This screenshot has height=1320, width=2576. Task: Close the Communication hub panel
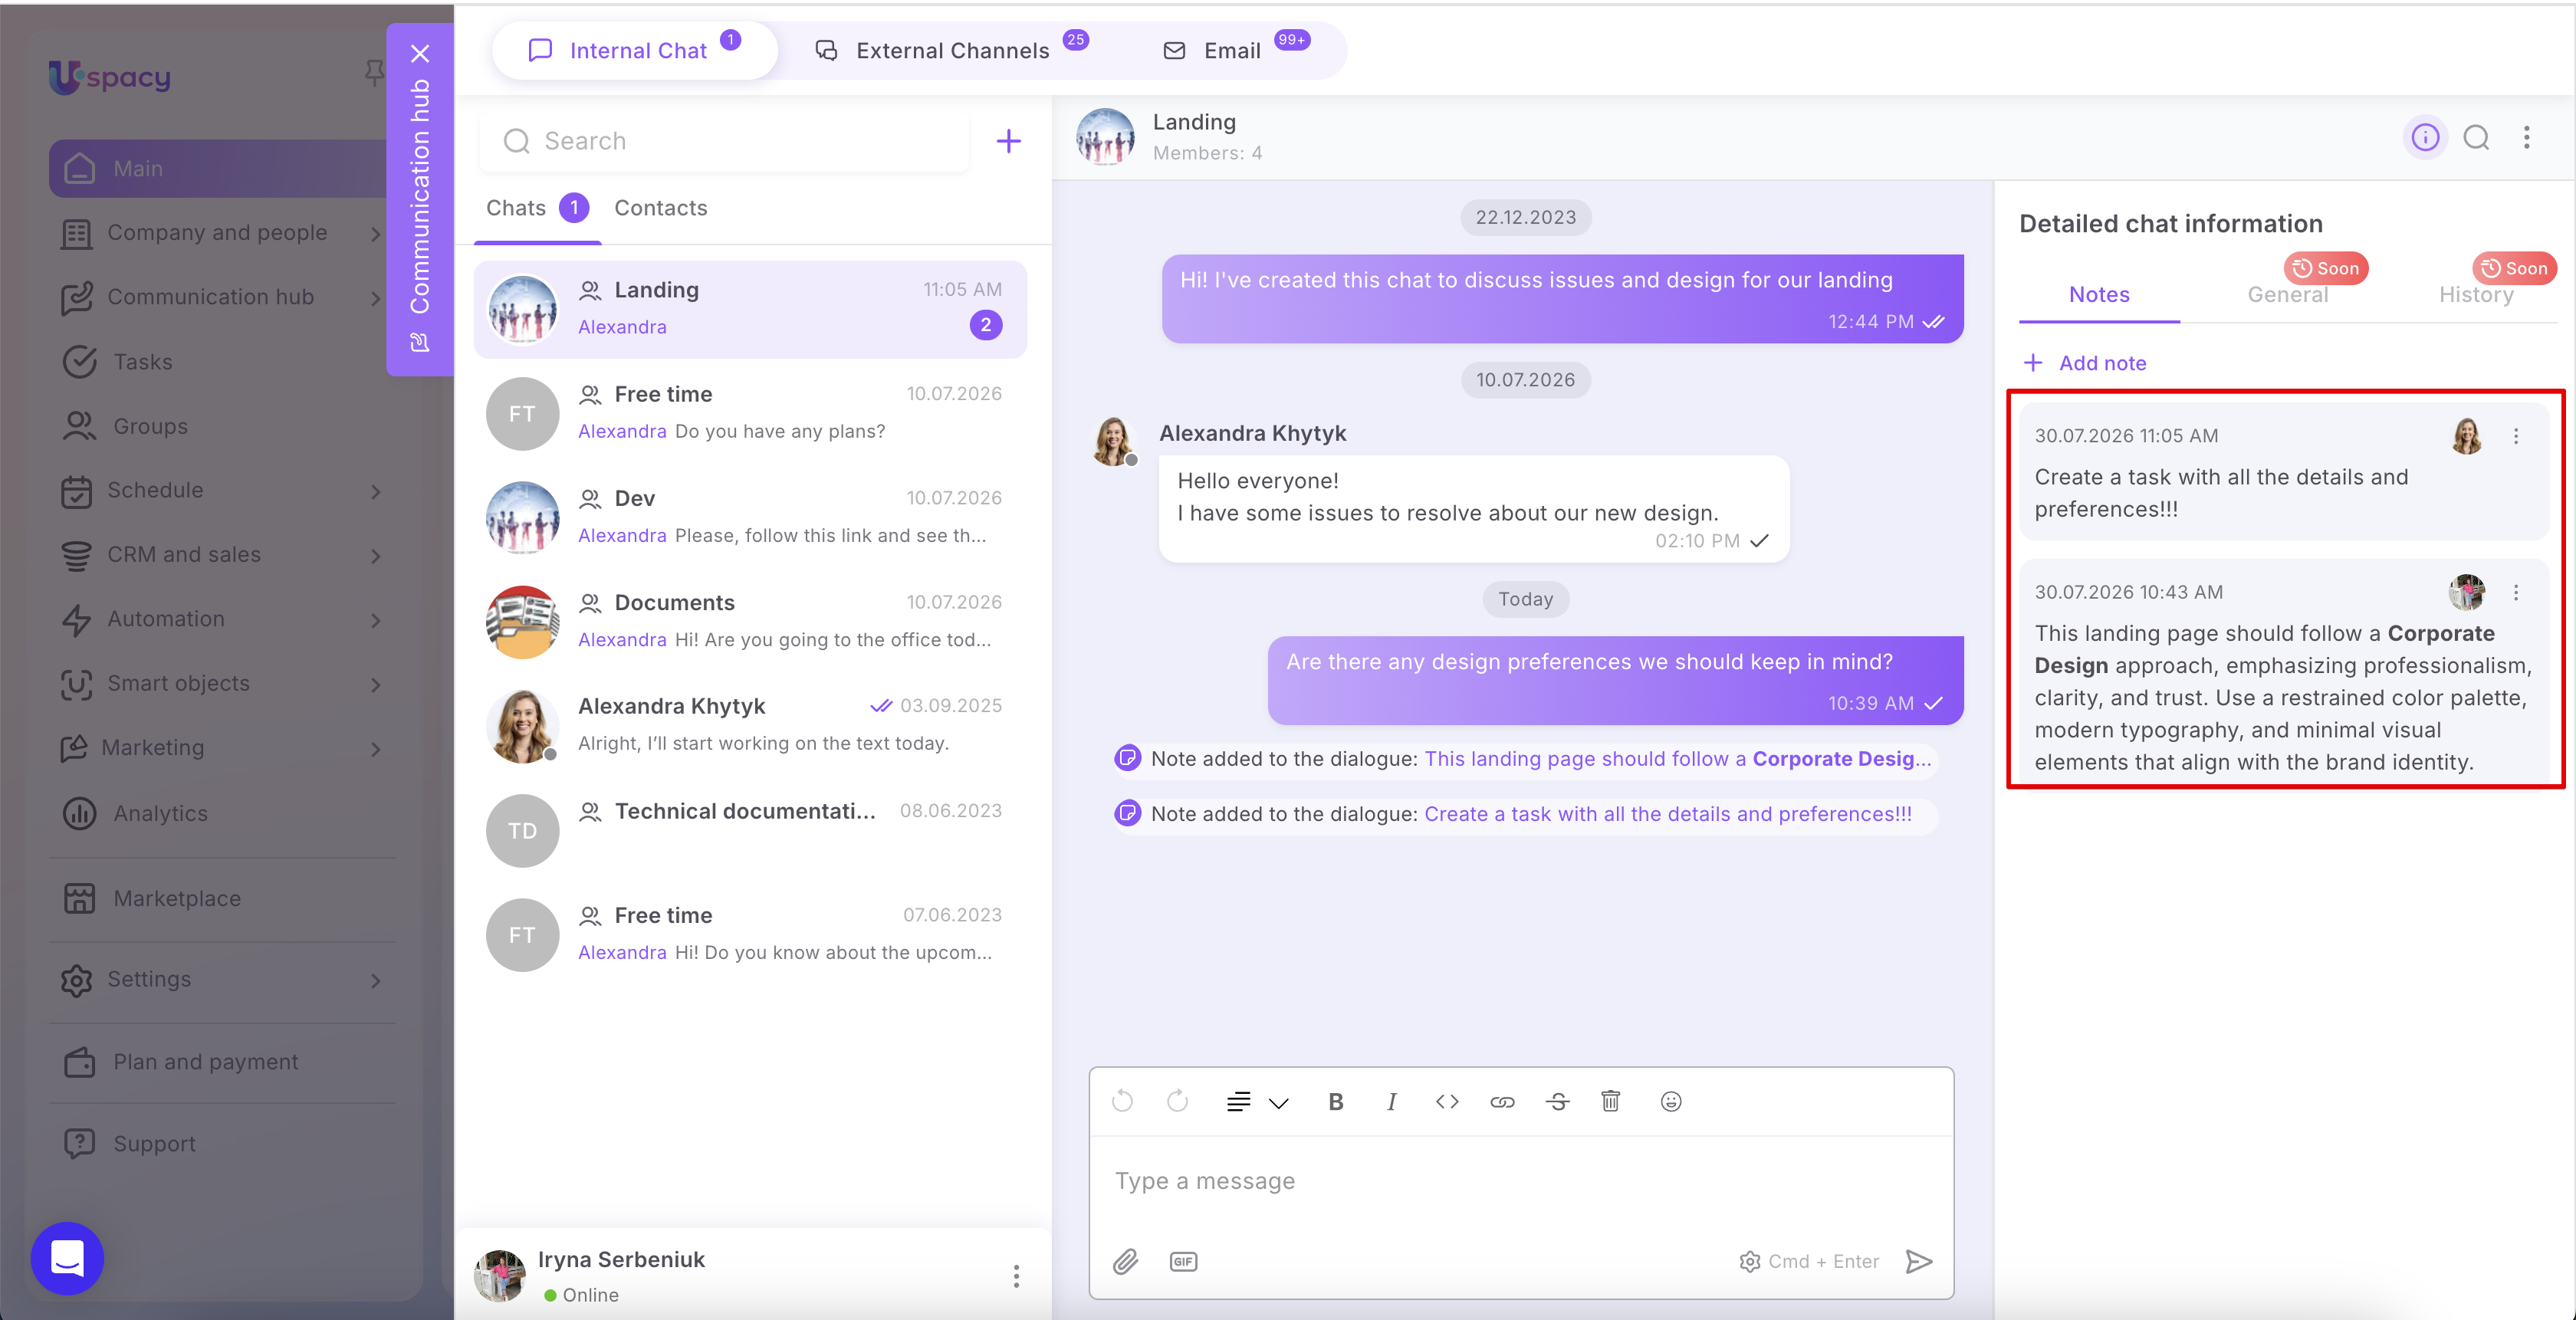coord(420,53)
